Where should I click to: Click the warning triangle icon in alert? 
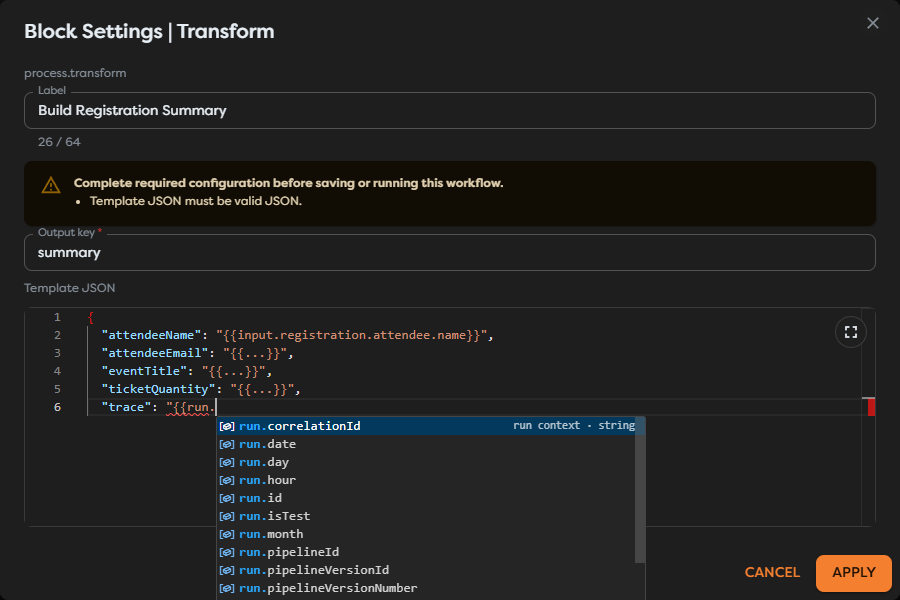pyautogui.click(x=51, y=185)
